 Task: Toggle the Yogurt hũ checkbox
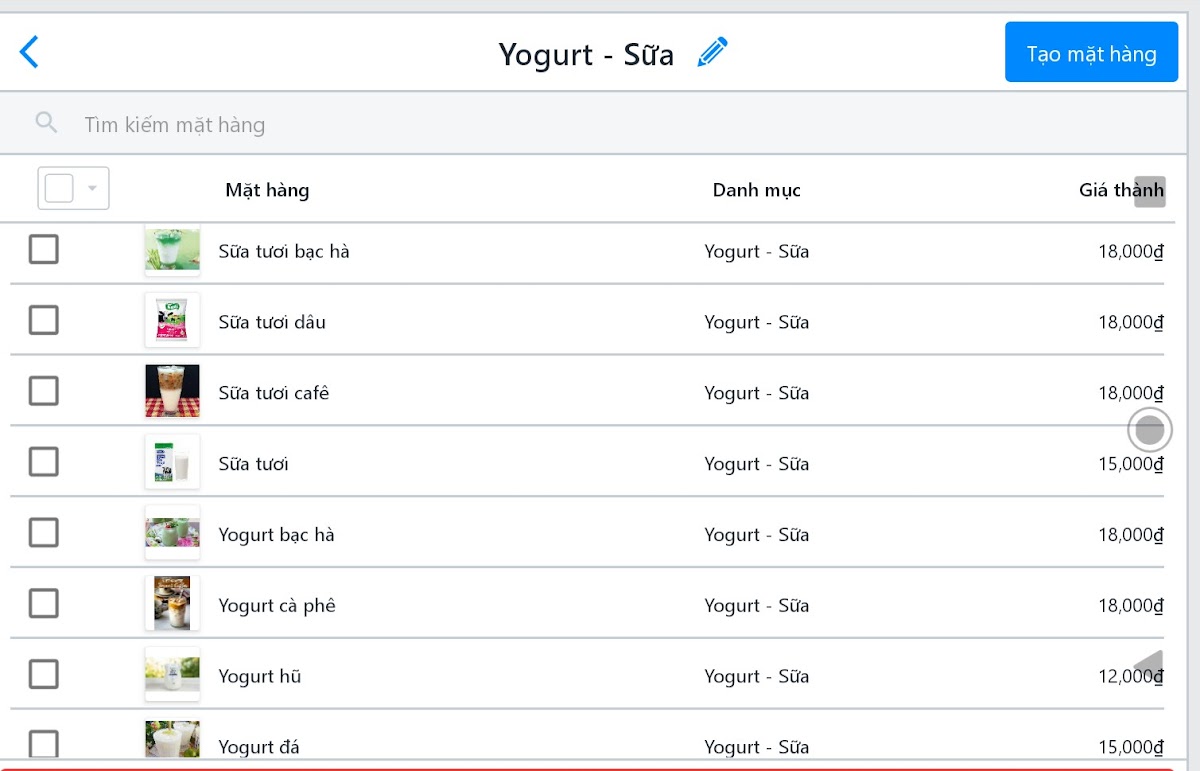click(x=43, y=674)
